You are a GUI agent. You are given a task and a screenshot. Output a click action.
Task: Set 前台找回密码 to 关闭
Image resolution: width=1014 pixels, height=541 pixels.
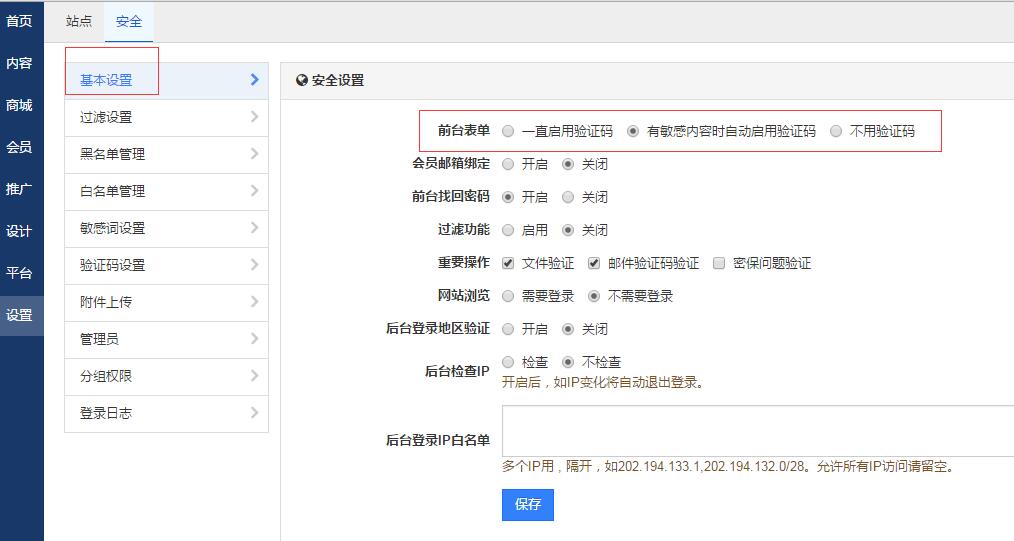[568, 197]
